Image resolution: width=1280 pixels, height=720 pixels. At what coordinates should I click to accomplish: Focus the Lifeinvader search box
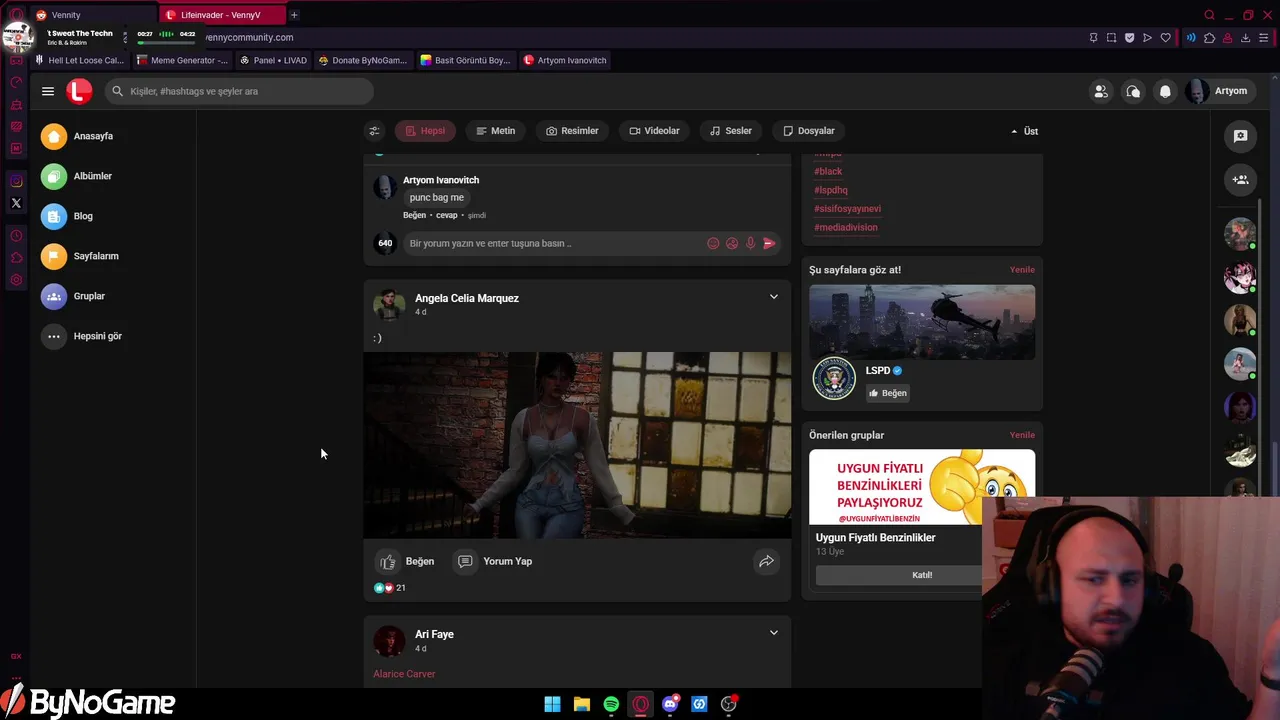(239, 91)
